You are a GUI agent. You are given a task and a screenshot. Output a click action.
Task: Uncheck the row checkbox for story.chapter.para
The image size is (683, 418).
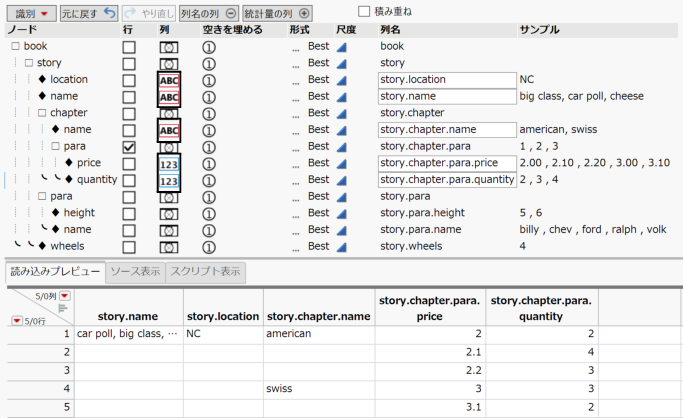coord(129,147)
